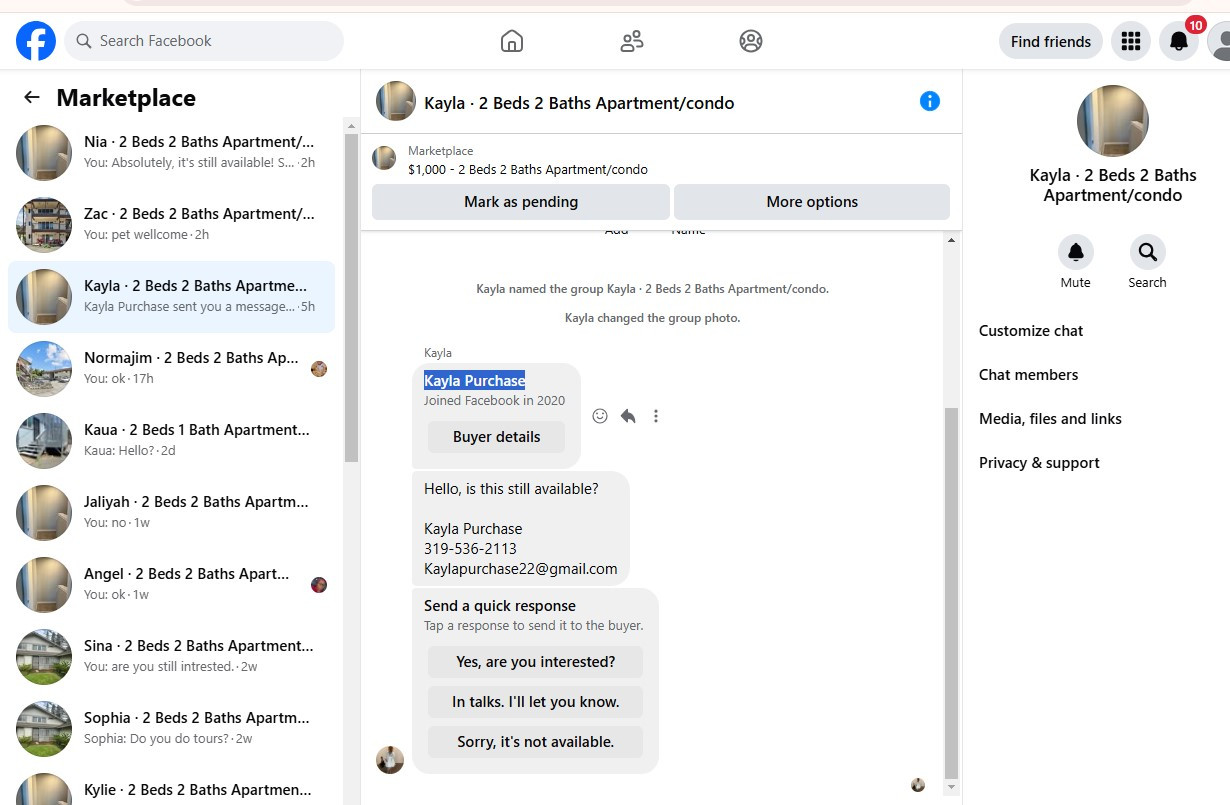Go back using the Marketplace arrow
Image resolution: width=1230 pixels, height=805 pixels.
pyautogui.click(x=32, y=97)
